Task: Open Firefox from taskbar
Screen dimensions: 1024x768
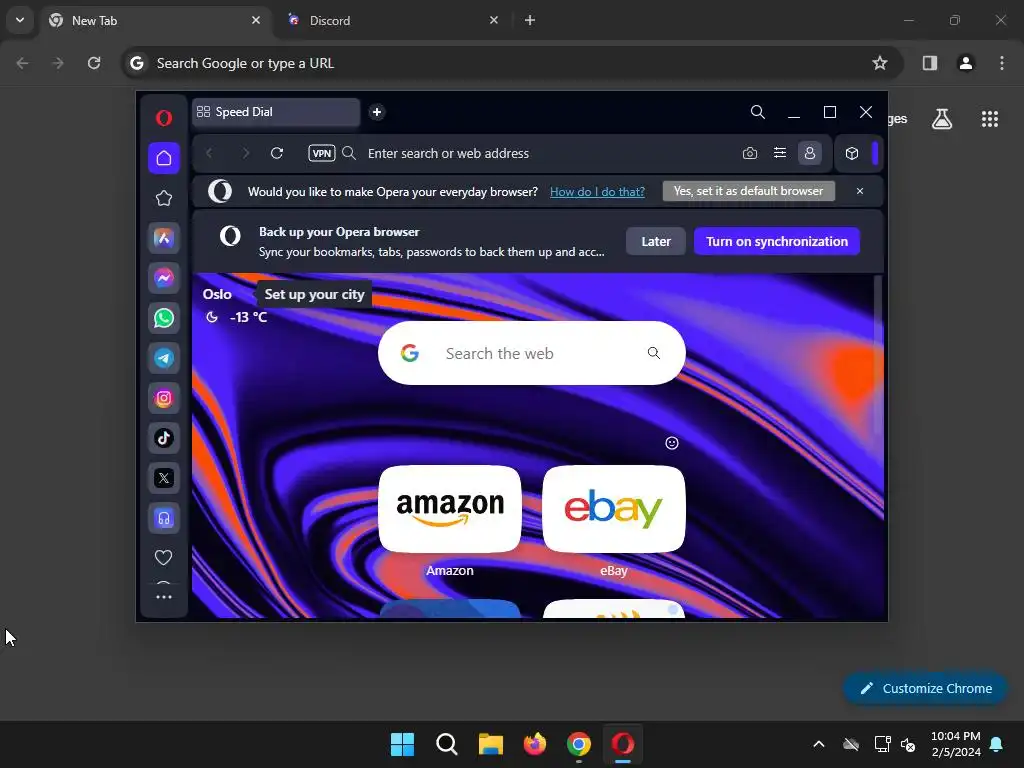Action: pos(535,744)
